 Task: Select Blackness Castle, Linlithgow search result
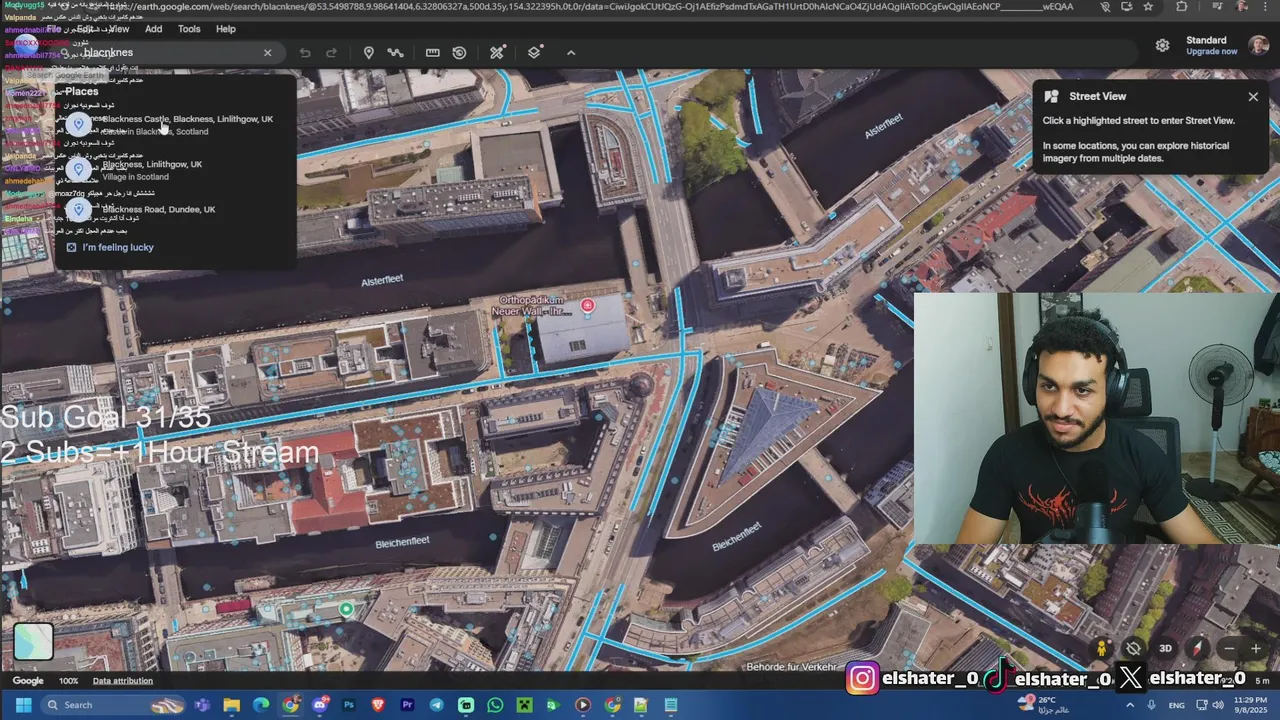pos(176,125)
